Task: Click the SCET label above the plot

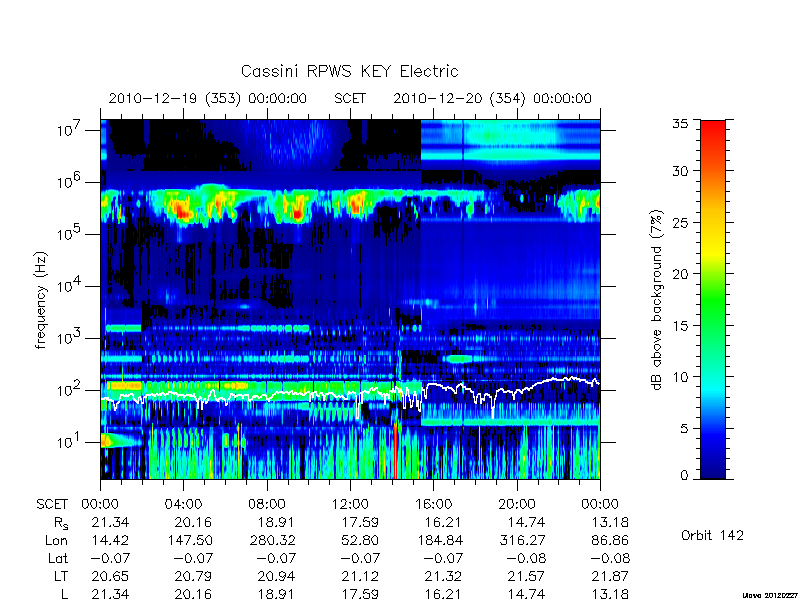Action: coord(350,98)
